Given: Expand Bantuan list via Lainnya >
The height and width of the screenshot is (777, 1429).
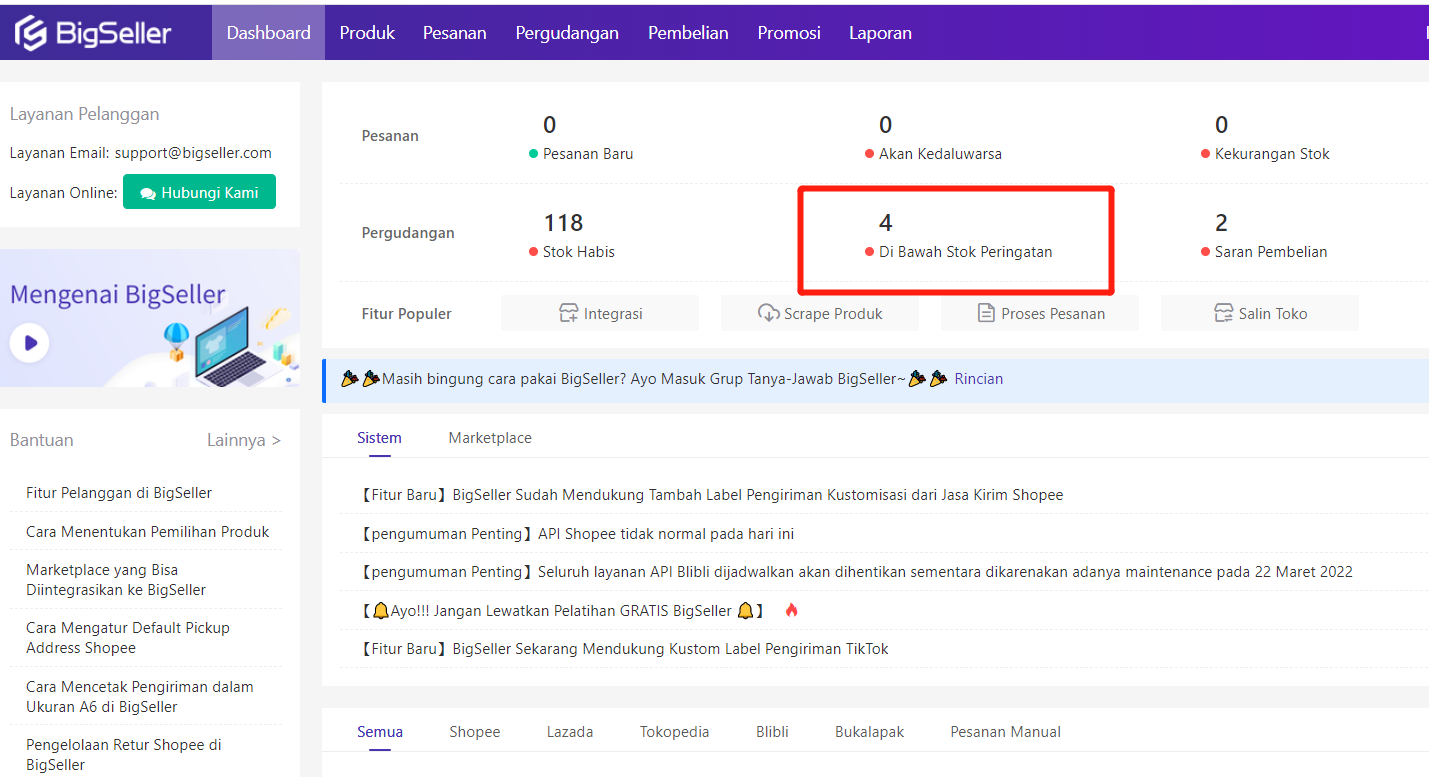Looking at the screenshot, I should 243,440.
